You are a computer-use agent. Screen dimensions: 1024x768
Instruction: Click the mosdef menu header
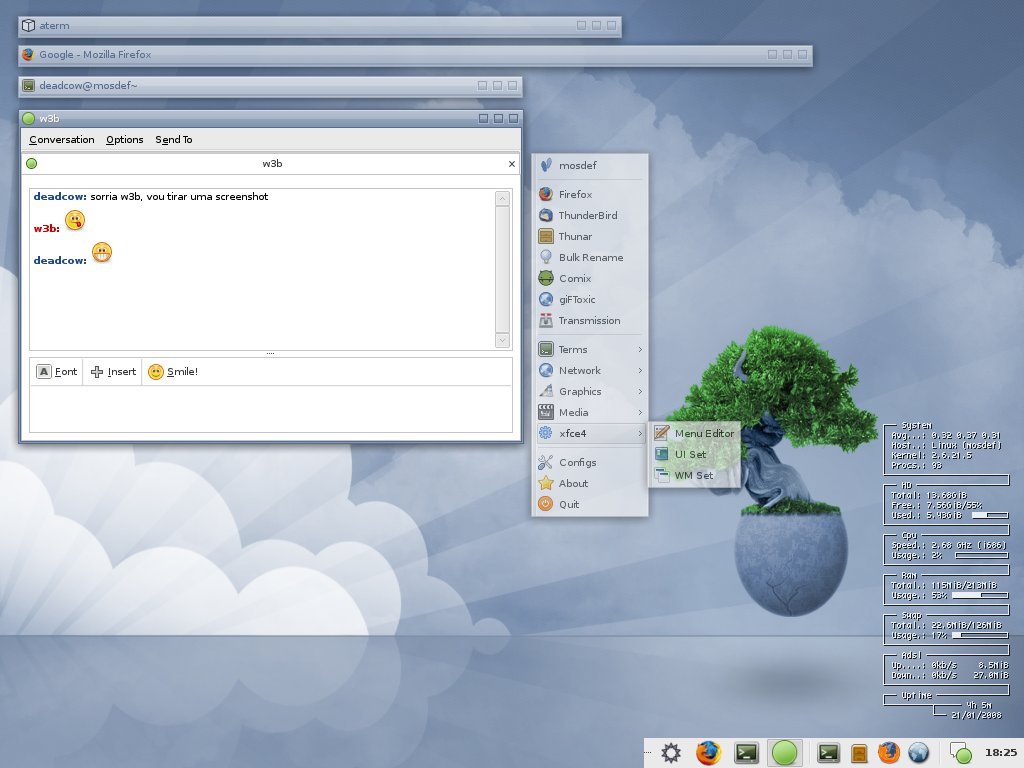[590, 165]
